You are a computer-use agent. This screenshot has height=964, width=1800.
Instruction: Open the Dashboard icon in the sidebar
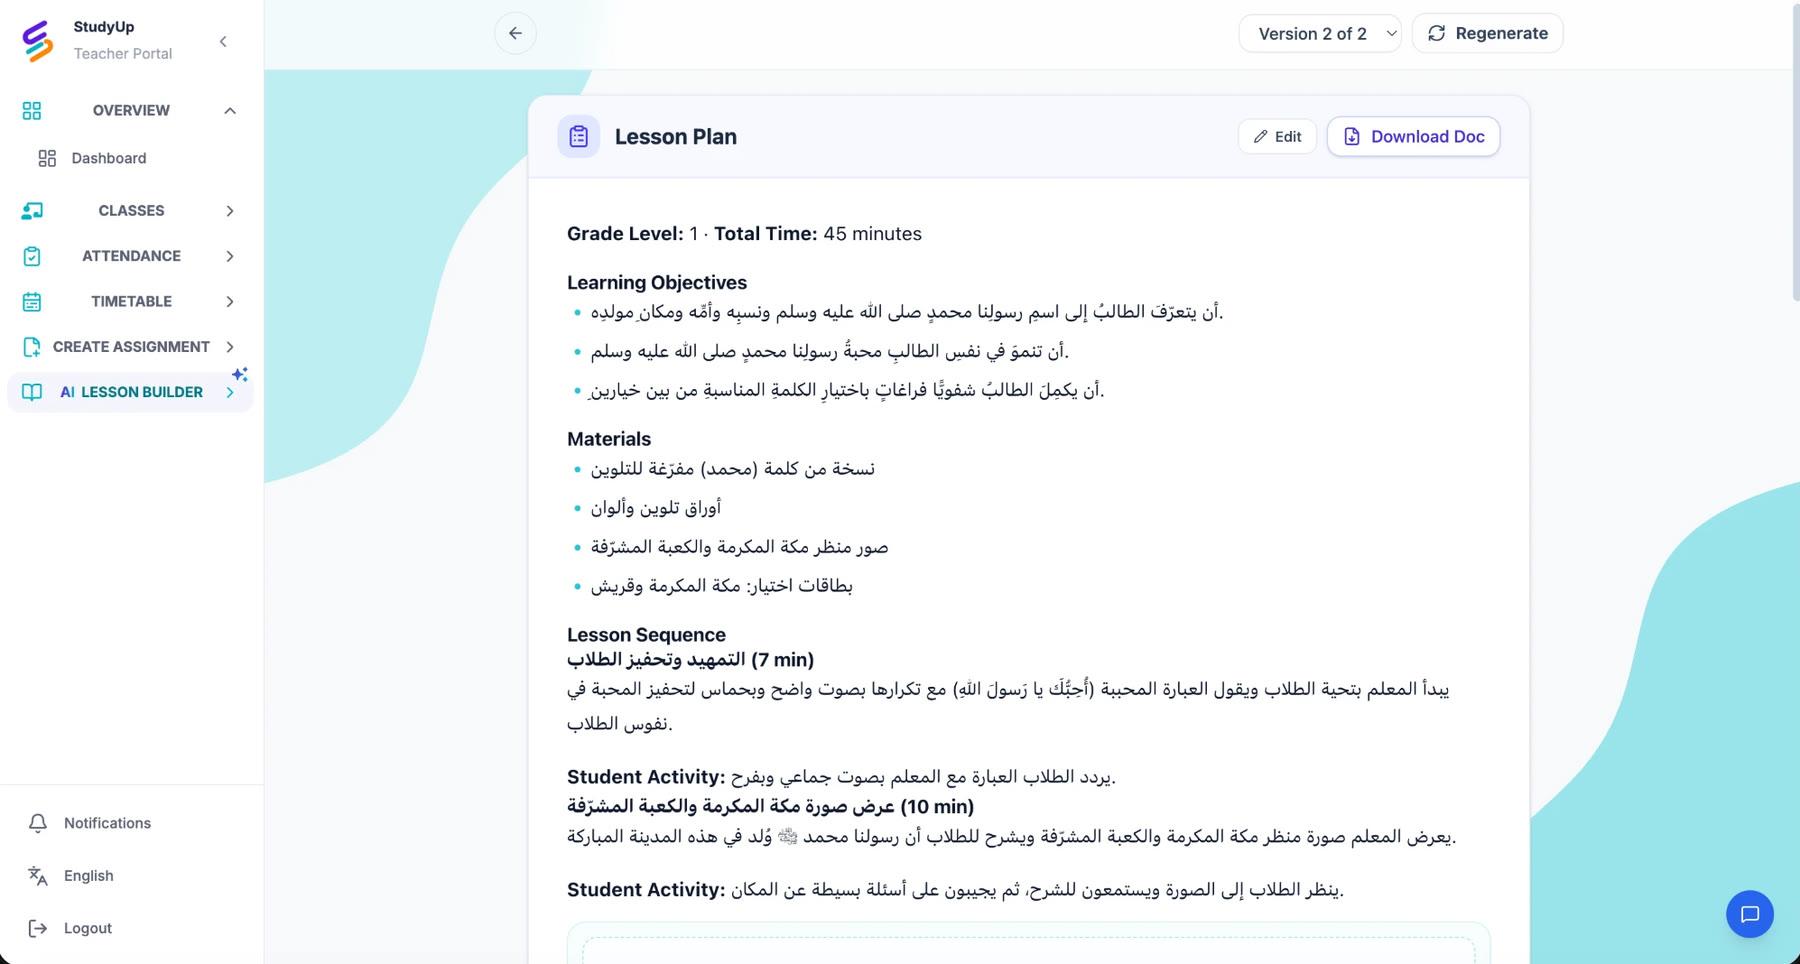47,158
